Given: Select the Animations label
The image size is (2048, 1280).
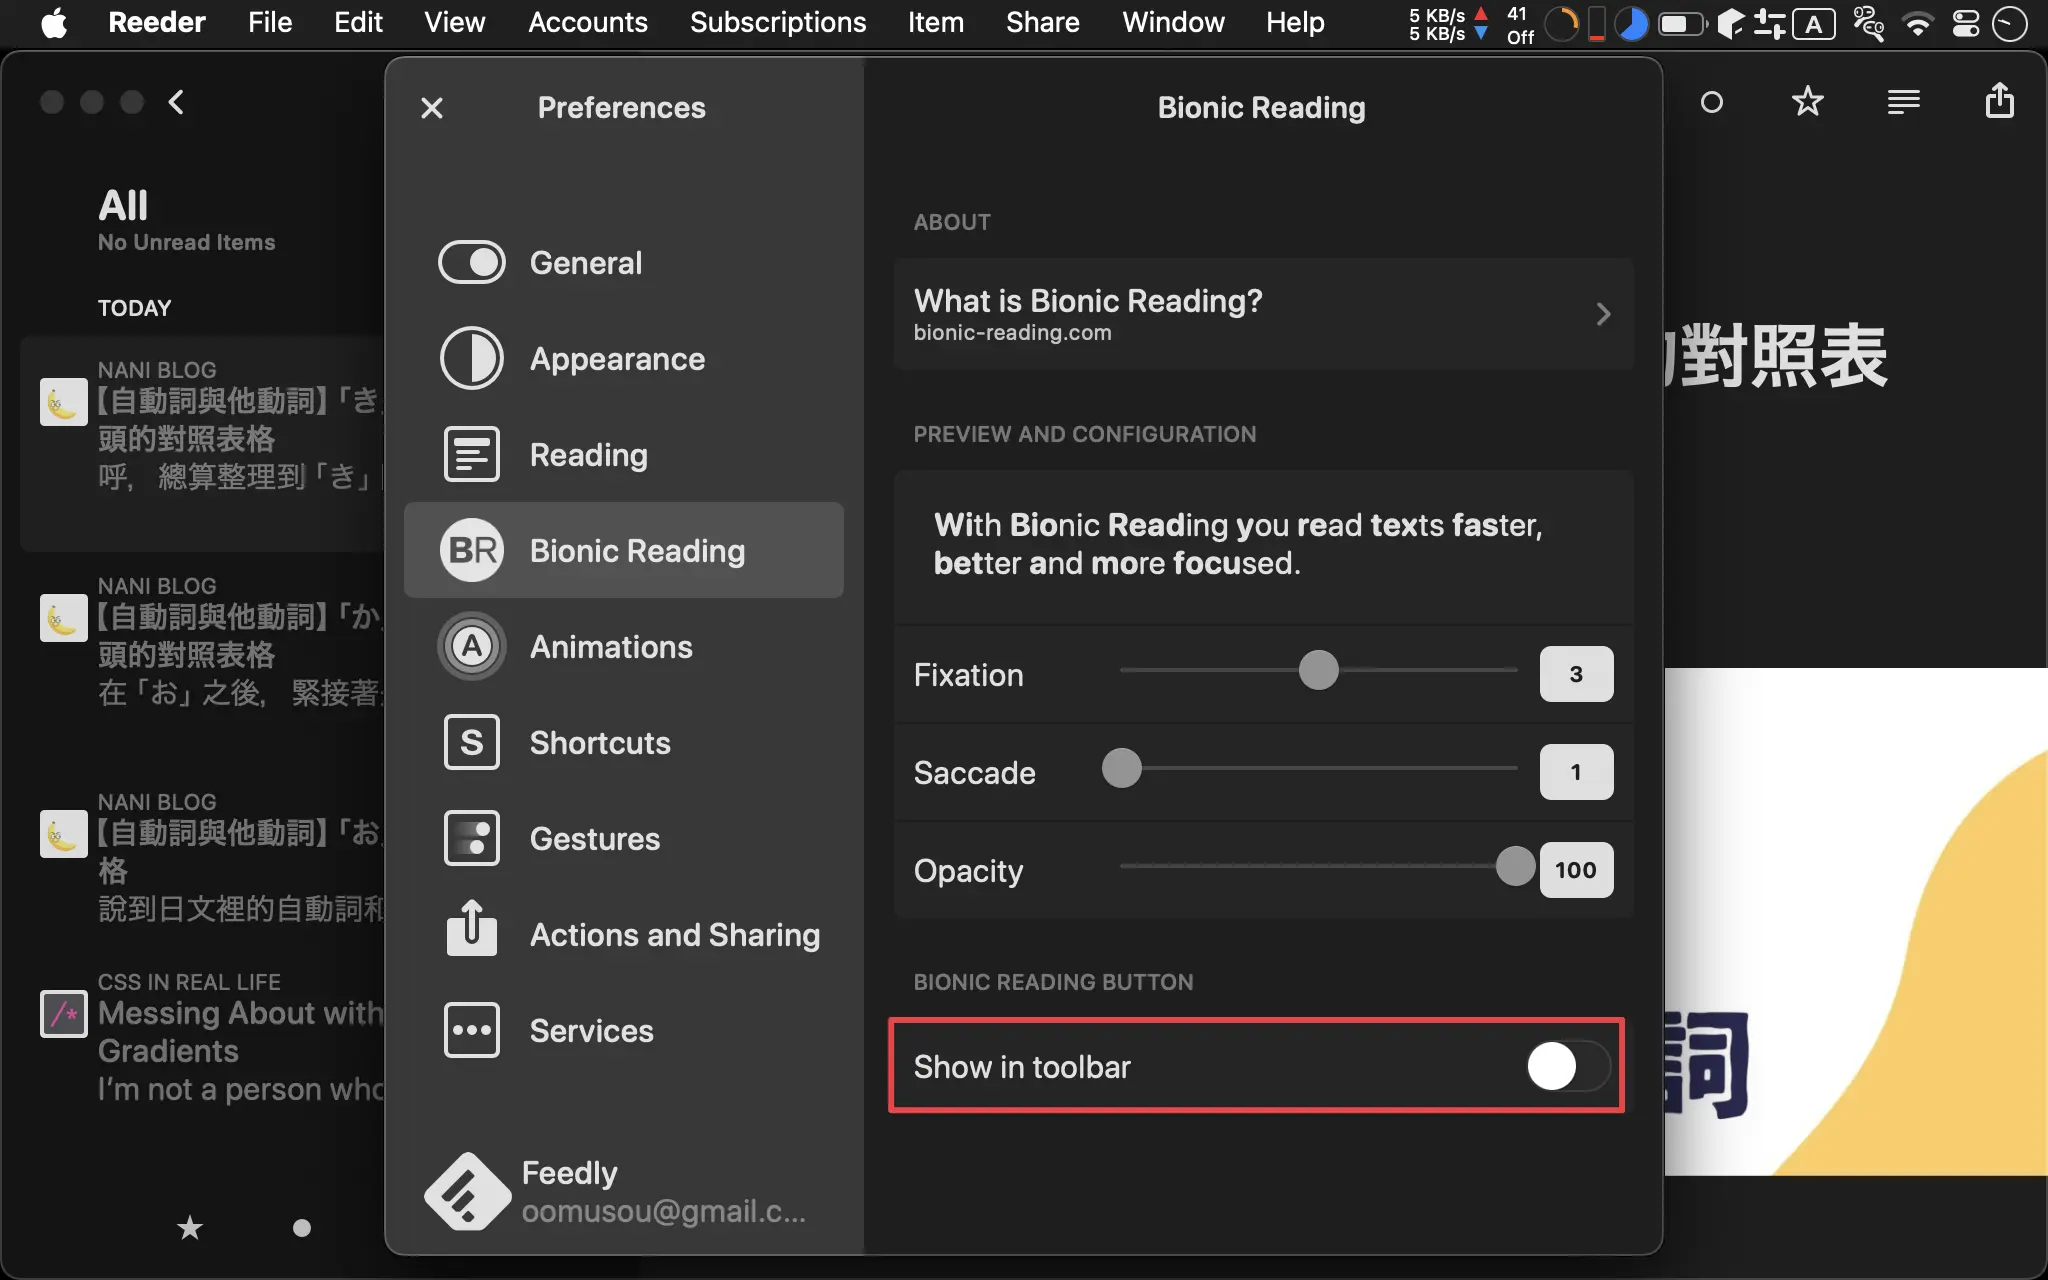Looking at the screenshot, I should pos(611,647).
